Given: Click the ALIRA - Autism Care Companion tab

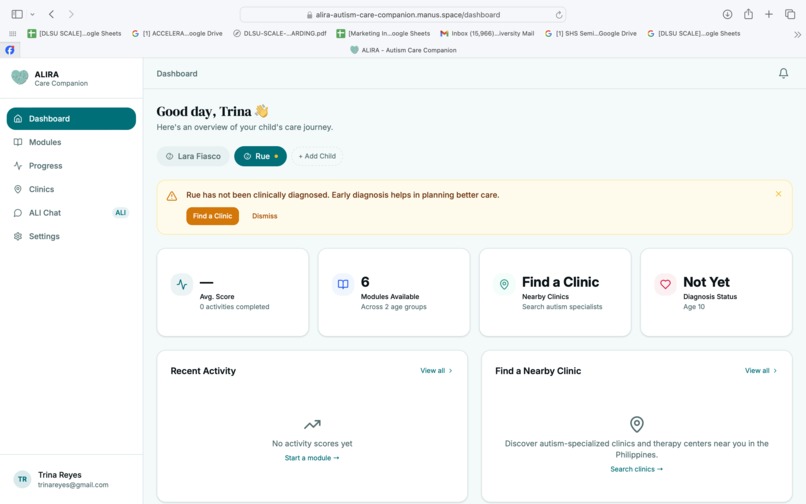Looking at the screenshot, I should click(x=403, y=50).
